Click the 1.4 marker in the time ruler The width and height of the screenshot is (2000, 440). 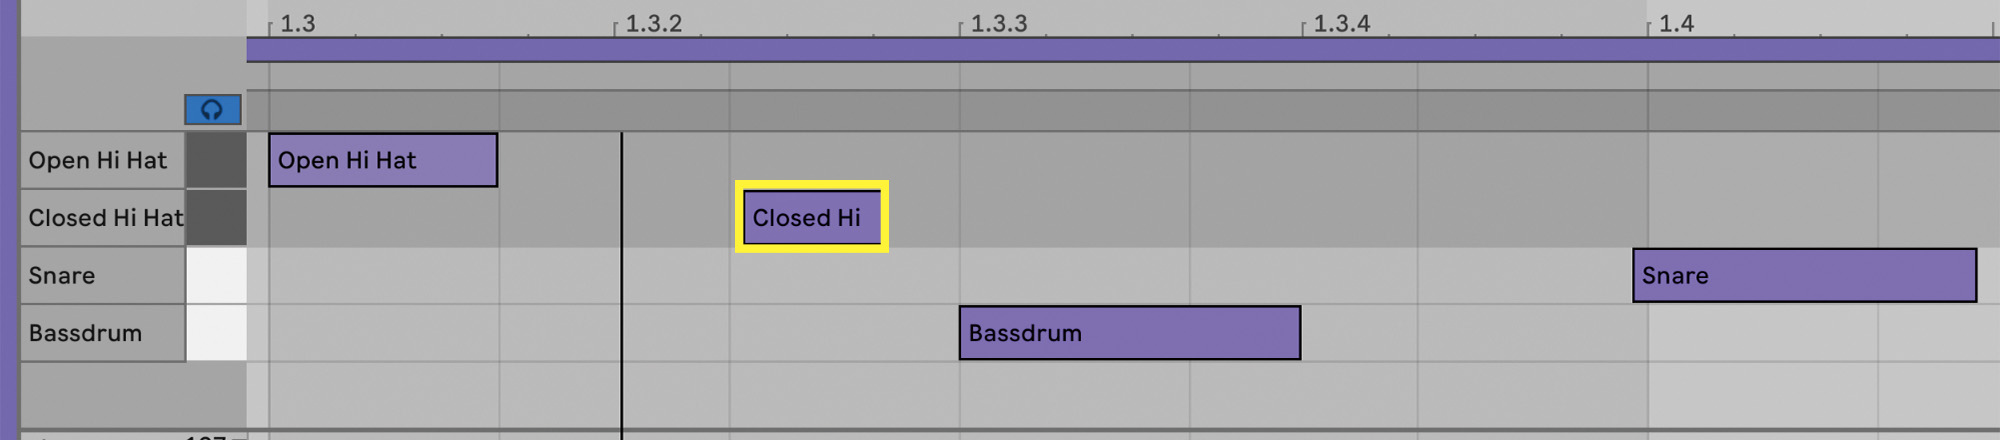pyautogui.click(x=1675, y=23)
